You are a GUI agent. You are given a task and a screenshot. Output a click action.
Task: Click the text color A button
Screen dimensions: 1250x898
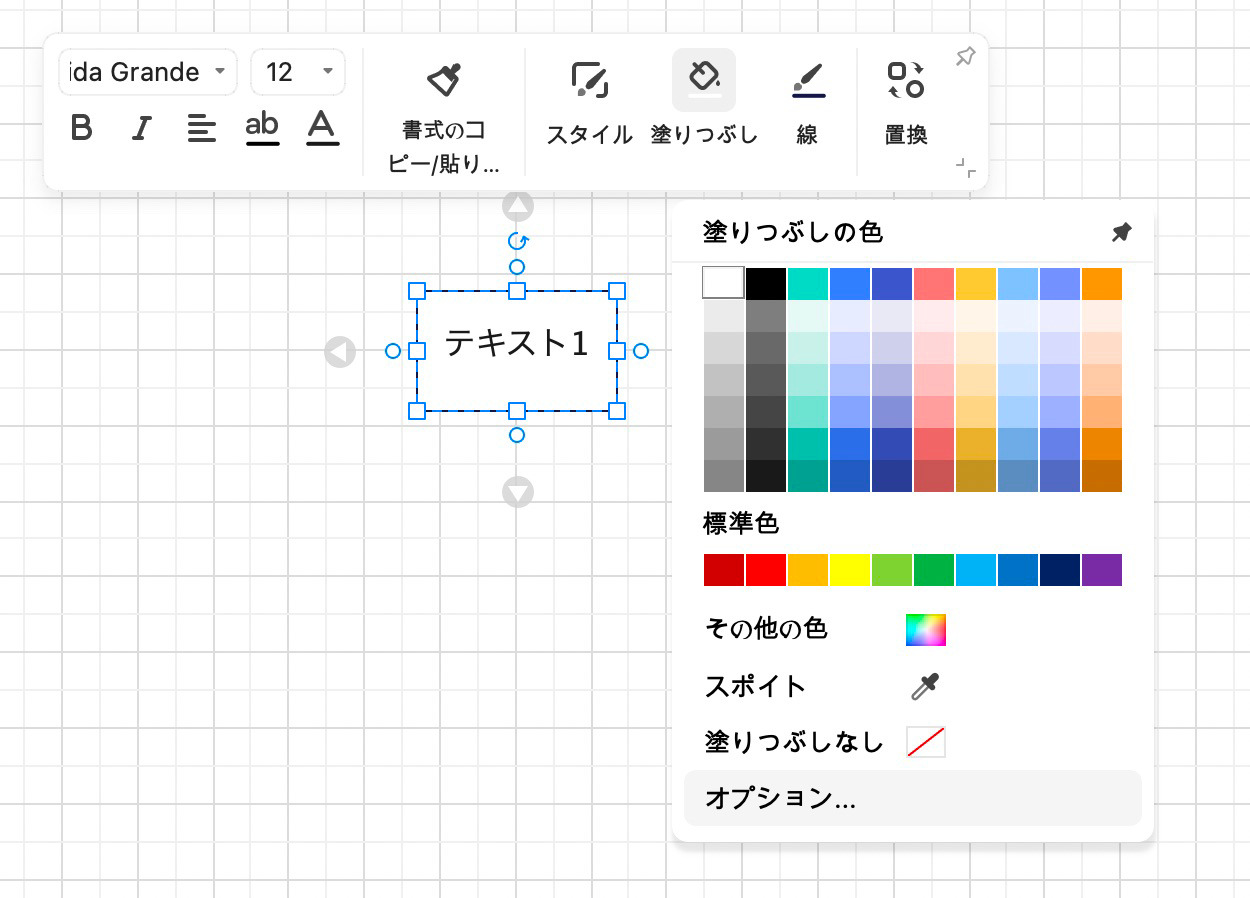tap(322, 128)
